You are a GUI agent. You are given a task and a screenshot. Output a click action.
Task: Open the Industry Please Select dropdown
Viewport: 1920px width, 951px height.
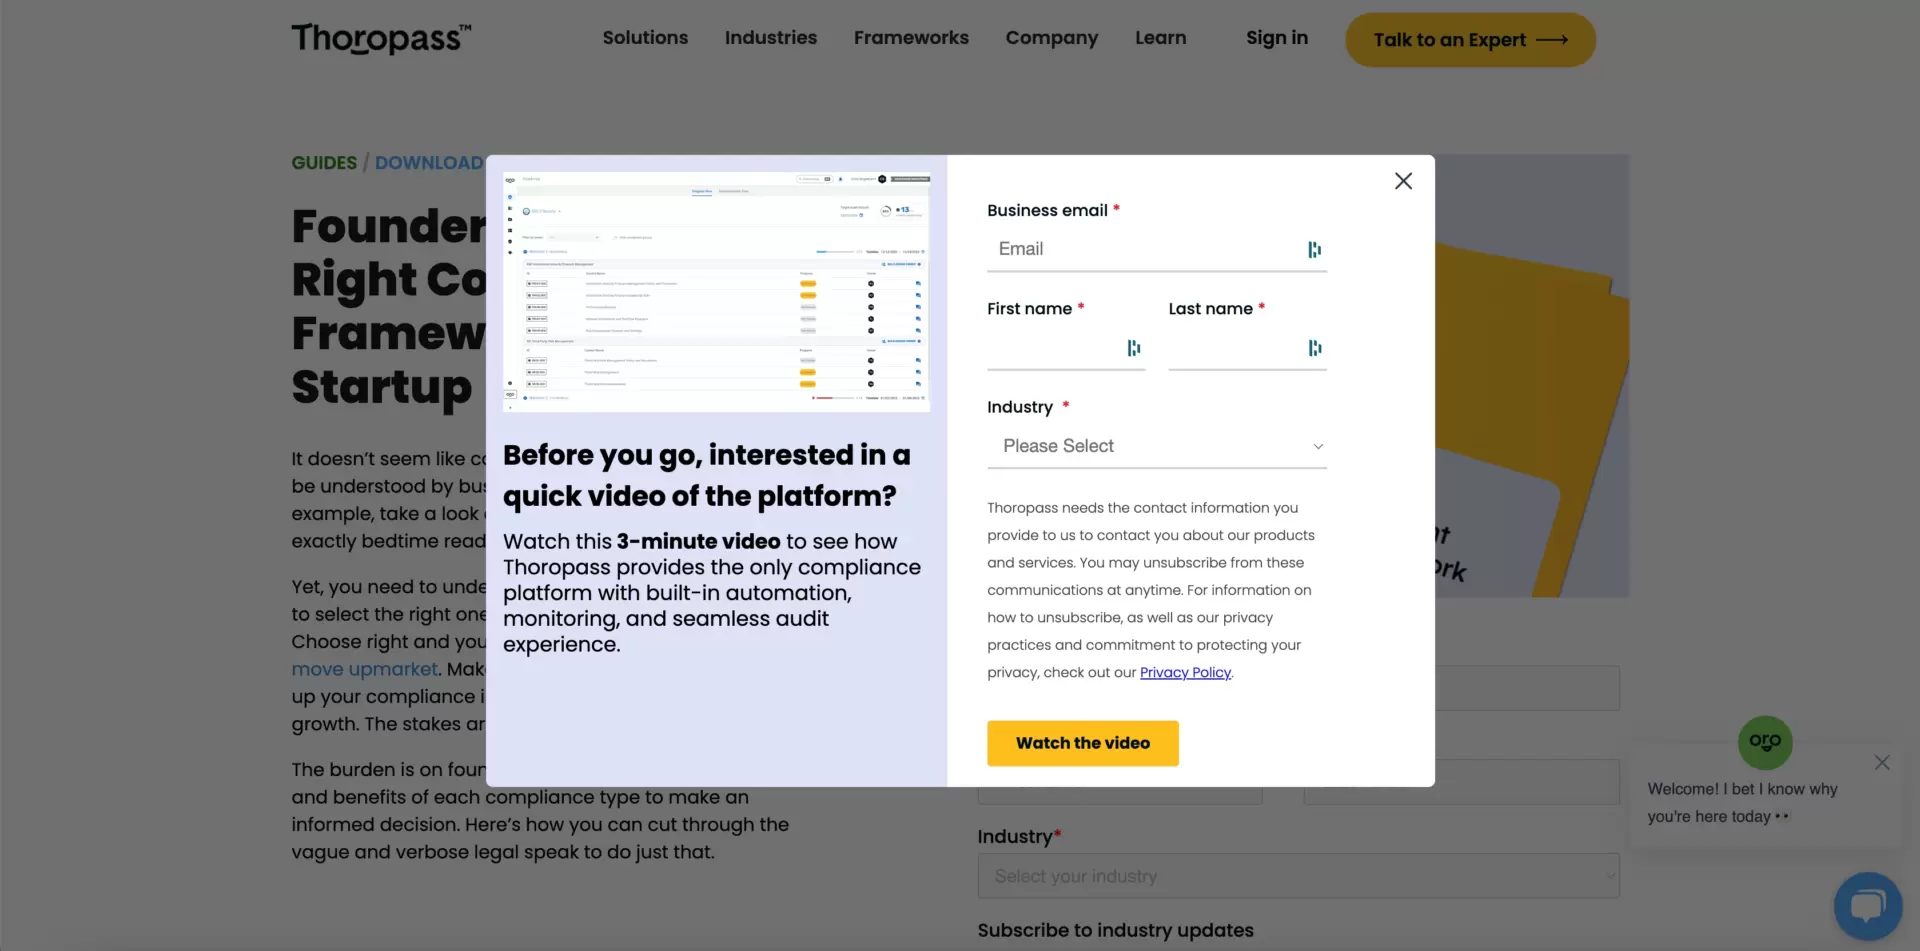(1157, 446)
